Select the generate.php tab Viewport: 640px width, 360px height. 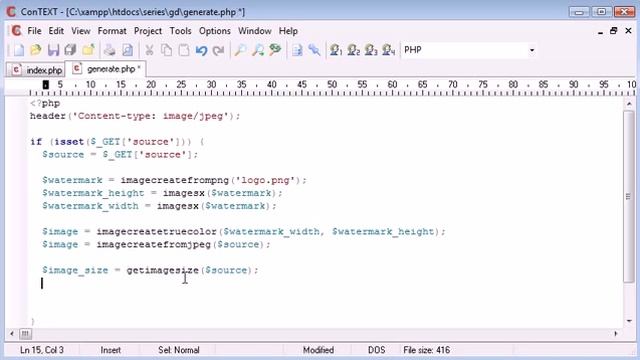(x=106, y=69)
